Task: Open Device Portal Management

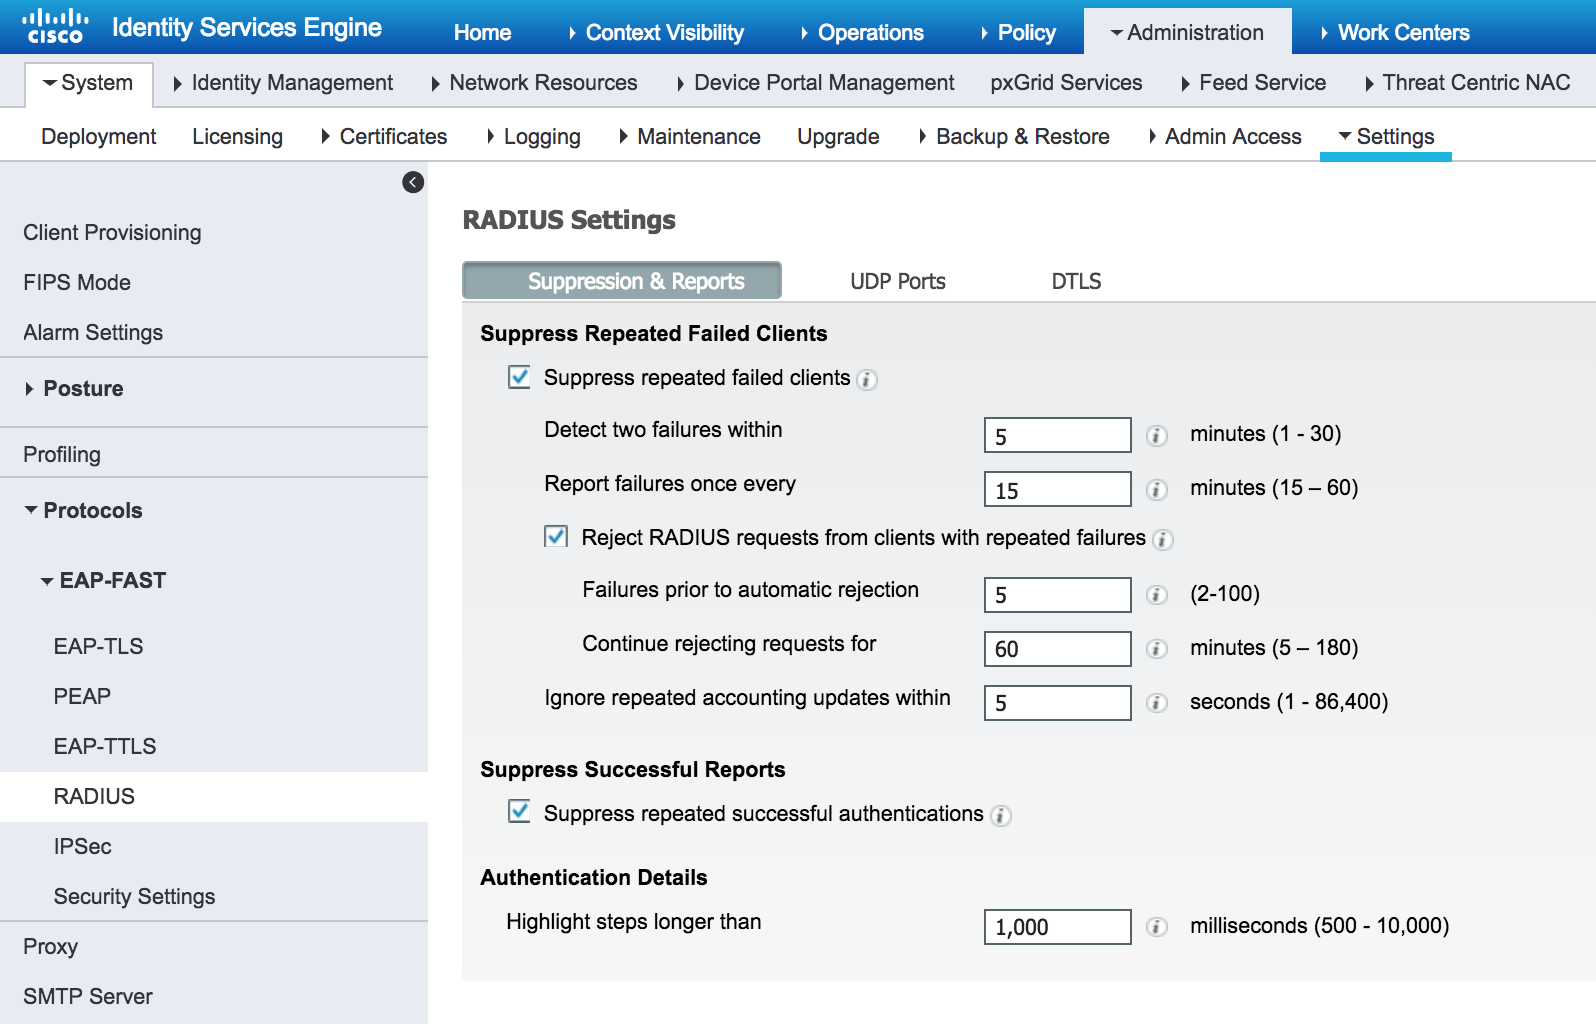Action: pos(815,83)
